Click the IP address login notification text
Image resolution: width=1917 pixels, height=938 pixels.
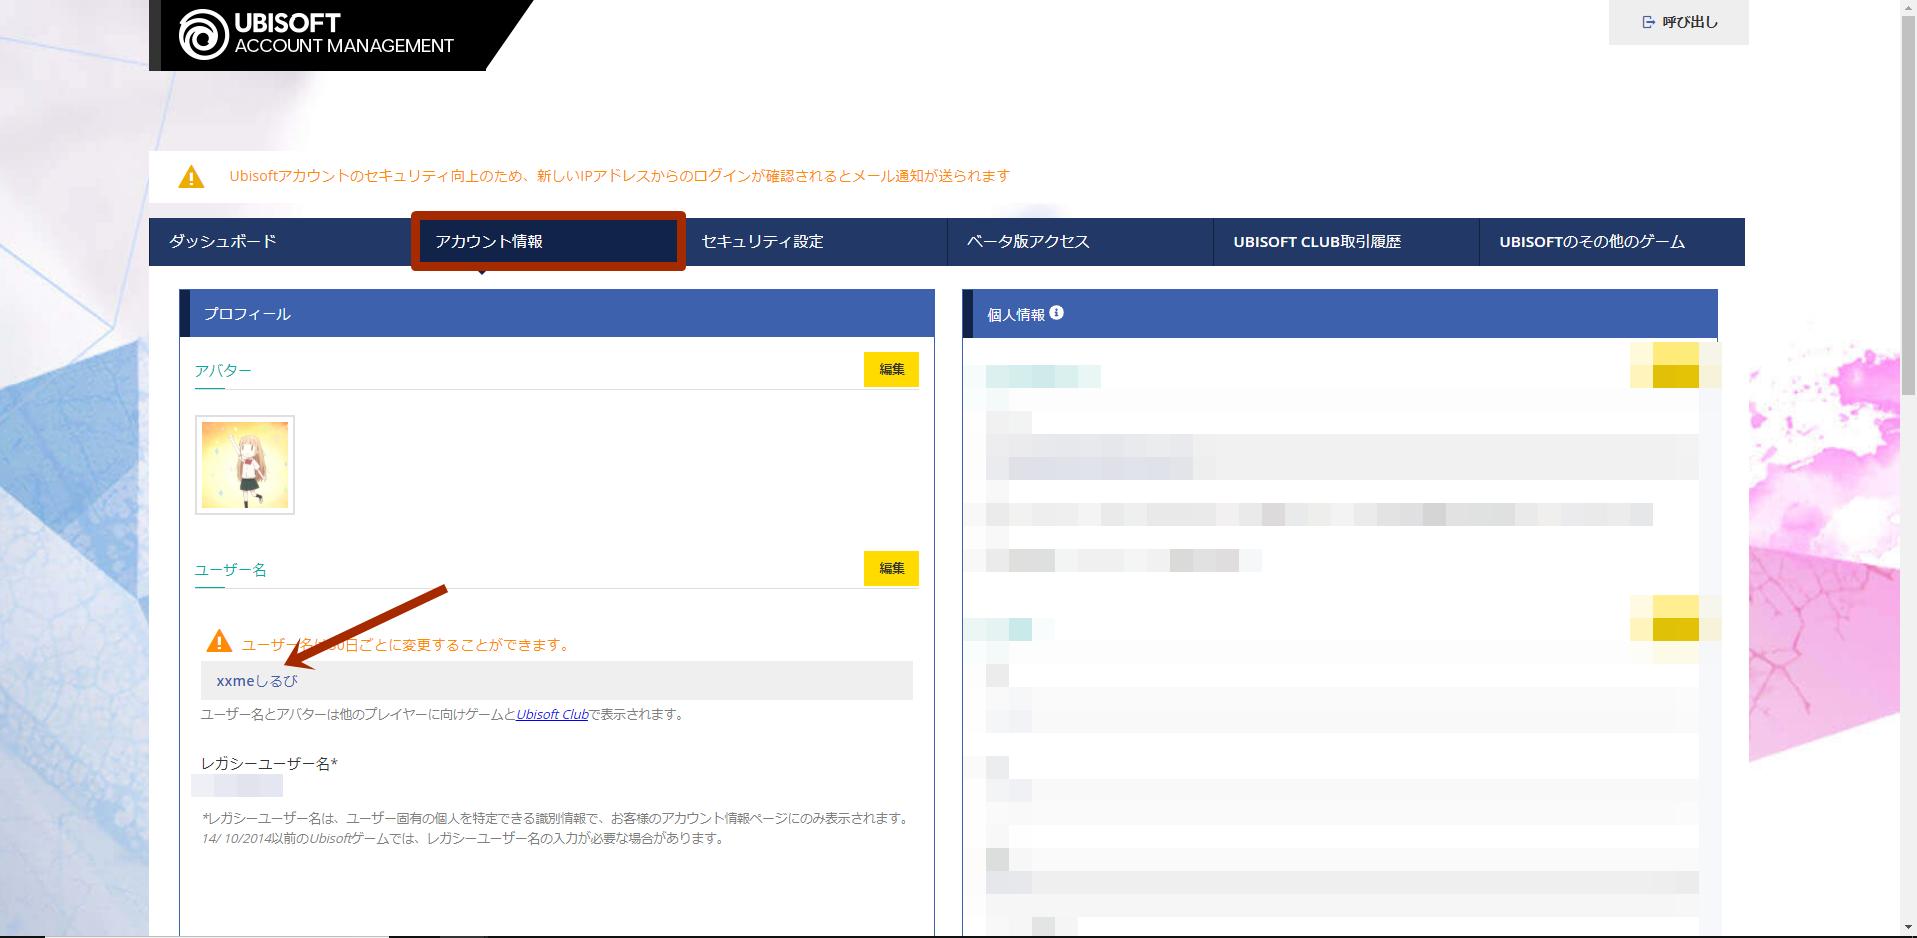[619, 176]
